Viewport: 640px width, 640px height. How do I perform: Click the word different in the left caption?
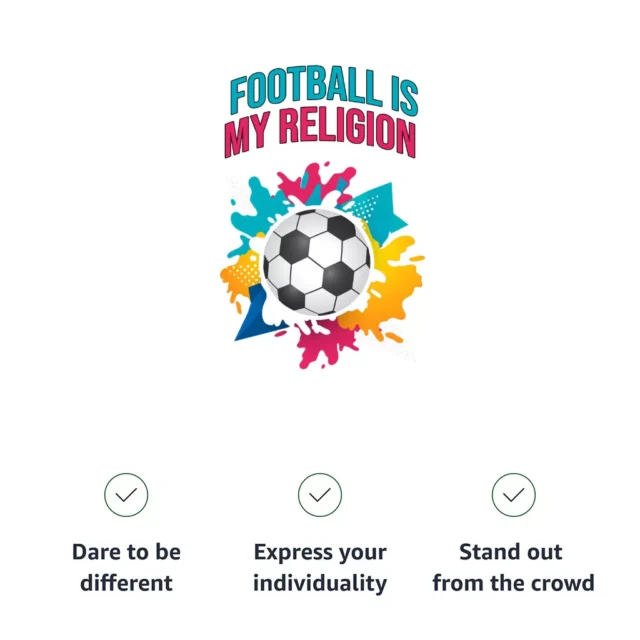pyautogui.click(x=126, y=583)
